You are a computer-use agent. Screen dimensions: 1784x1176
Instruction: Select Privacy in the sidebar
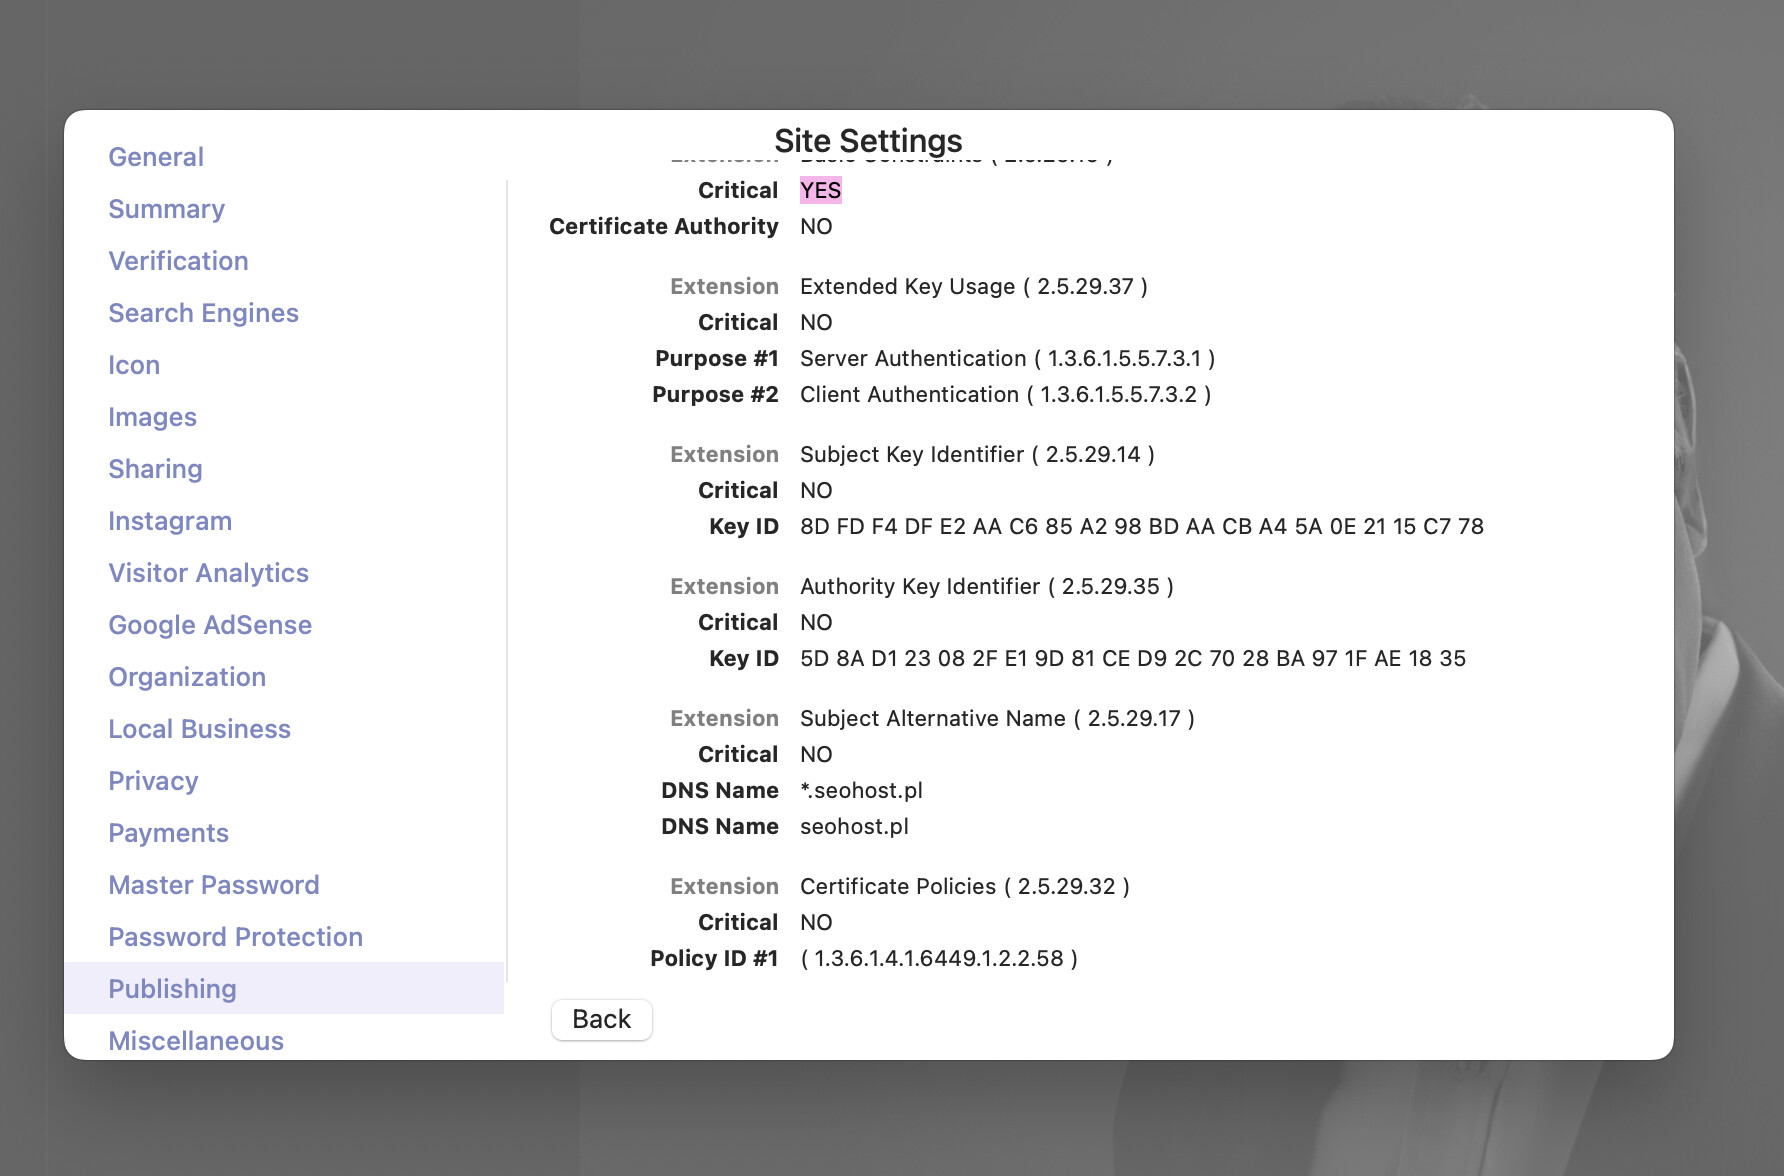coord(153,781)
